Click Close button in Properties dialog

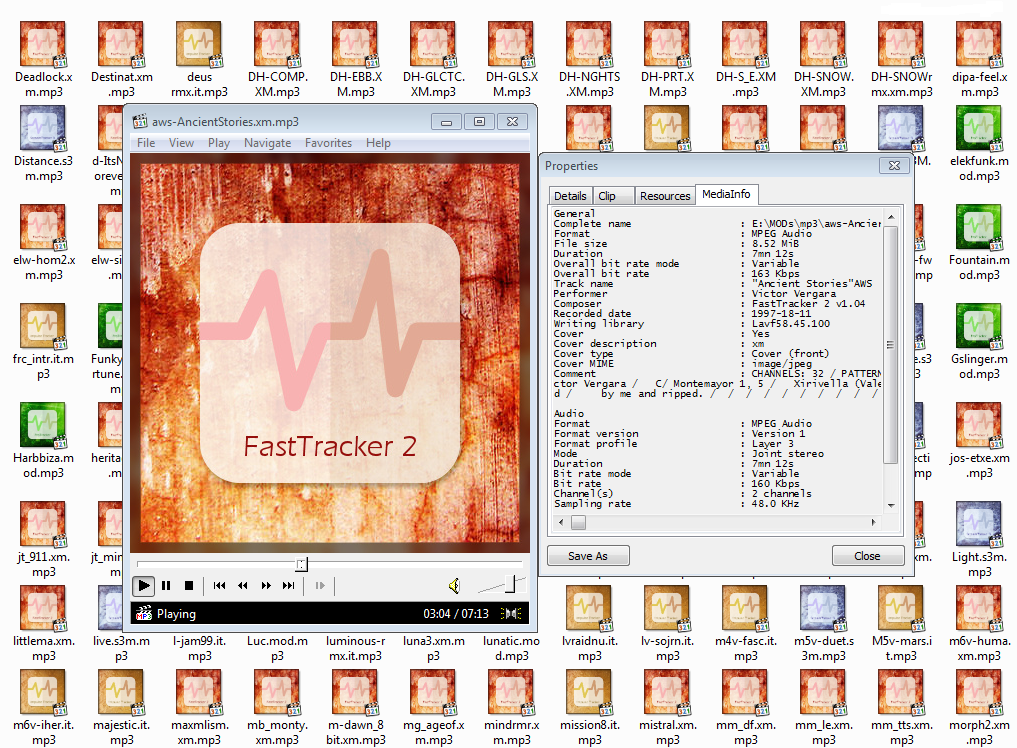[x=867, y=556]
